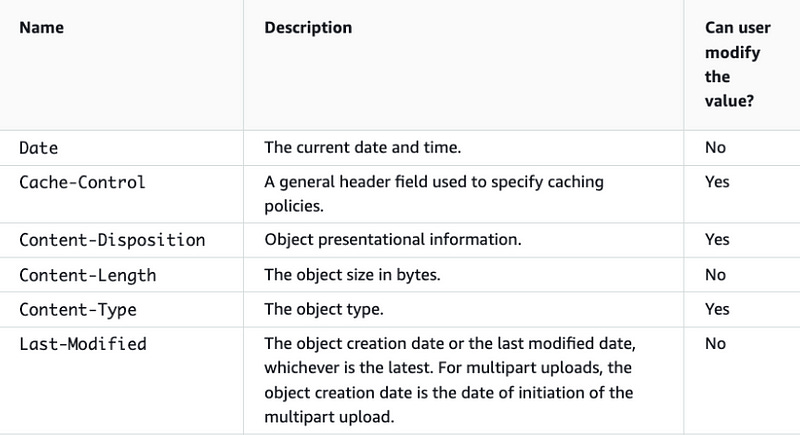800x435 pixels.
Task: Click the 'Yes' value in Cache-Control row
Action: [x=717, y=182]
